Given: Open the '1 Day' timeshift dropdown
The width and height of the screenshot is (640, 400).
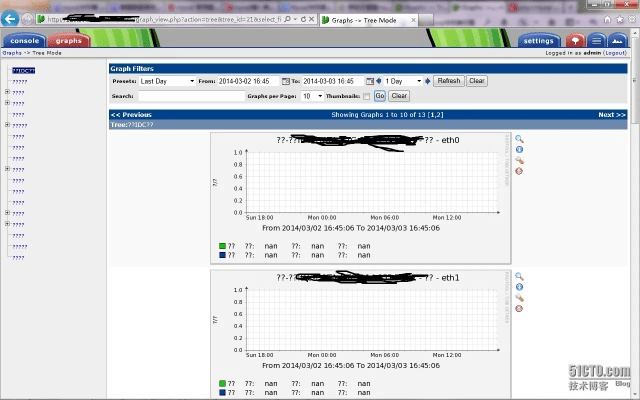Looking at the screenshot, I should [403, 81].
